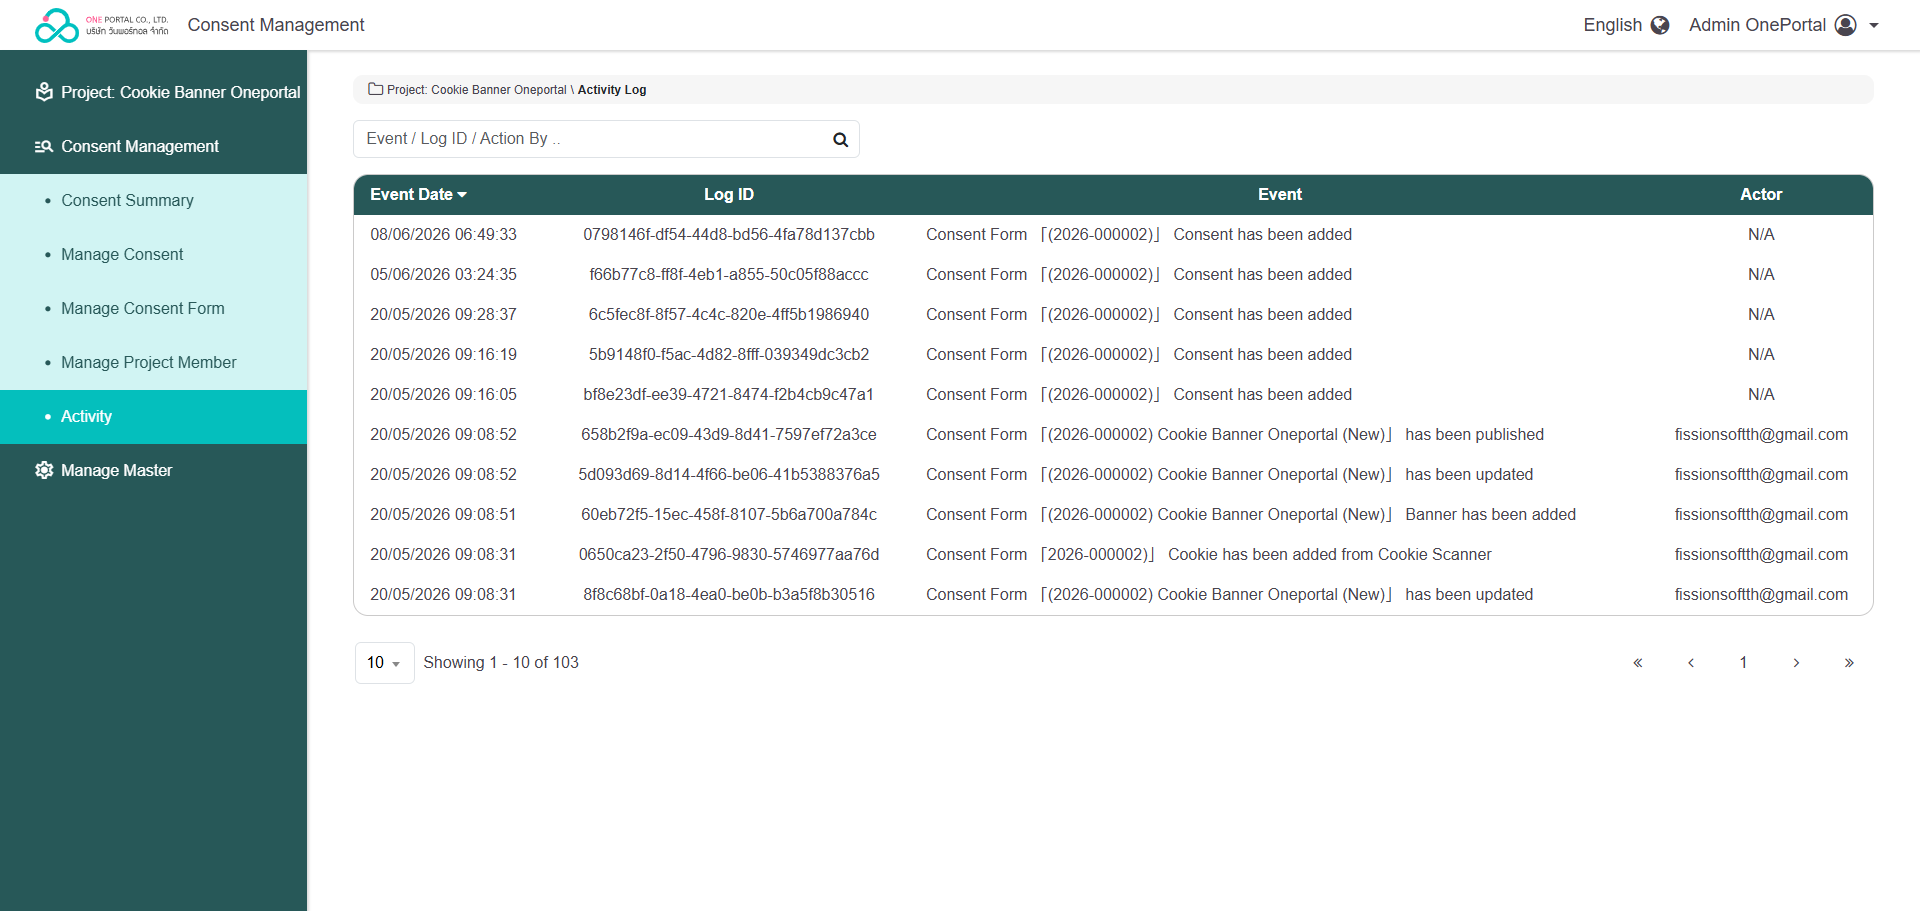Click the 'Banner has been added' event text

(x=1490, y=515)
